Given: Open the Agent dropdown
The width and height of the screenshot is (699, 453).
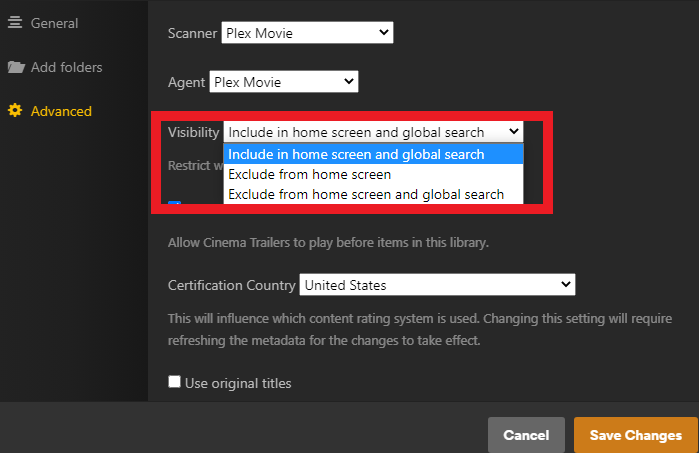Looking at the screenshot, I should pos(283,82).
